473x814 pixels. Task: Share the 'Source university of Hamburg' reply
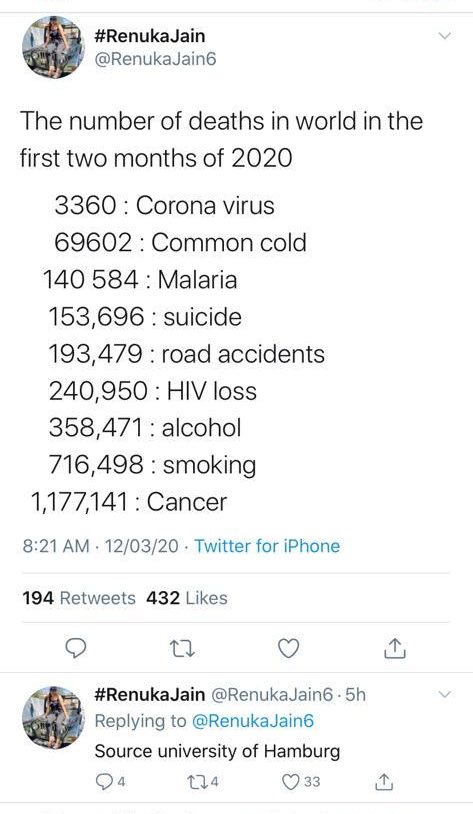383,781
